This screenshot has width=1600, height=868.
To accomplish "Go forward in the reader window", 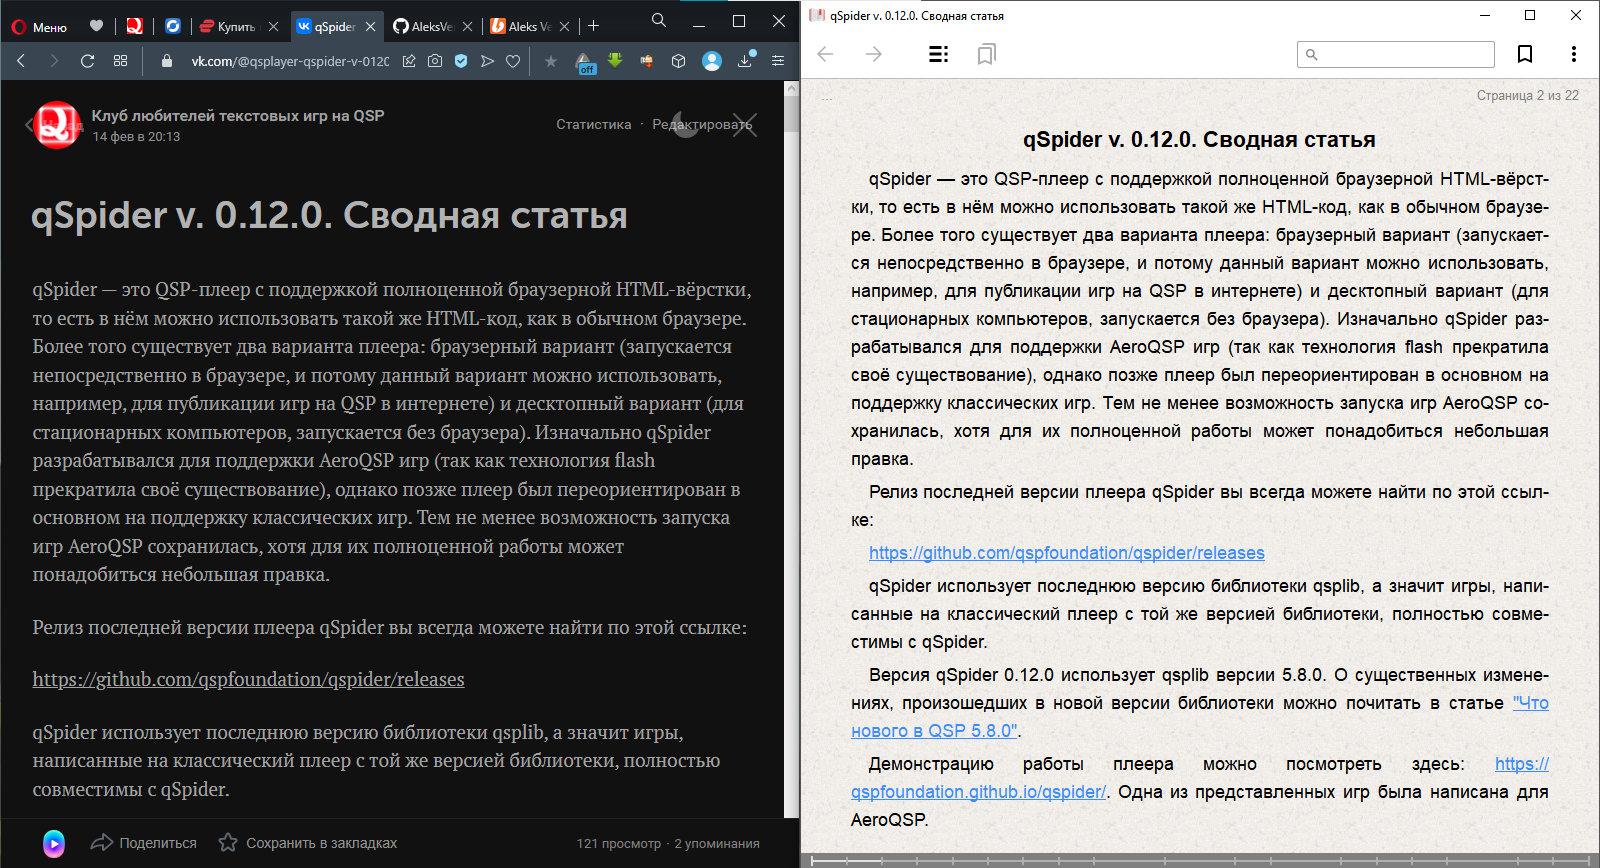I will [x=874, y=54].
